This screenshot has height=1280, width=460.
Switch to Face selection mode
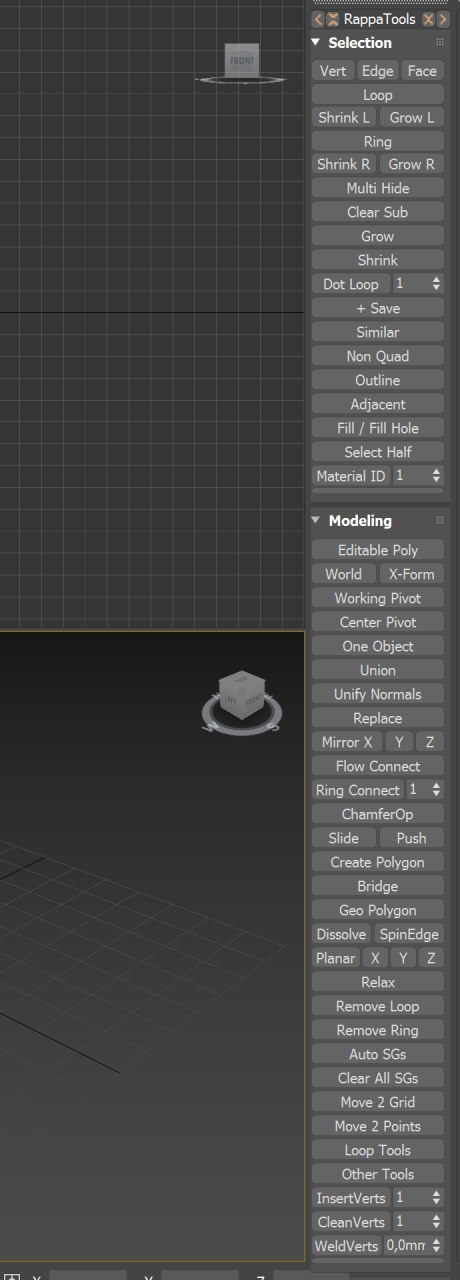[422, 71]
